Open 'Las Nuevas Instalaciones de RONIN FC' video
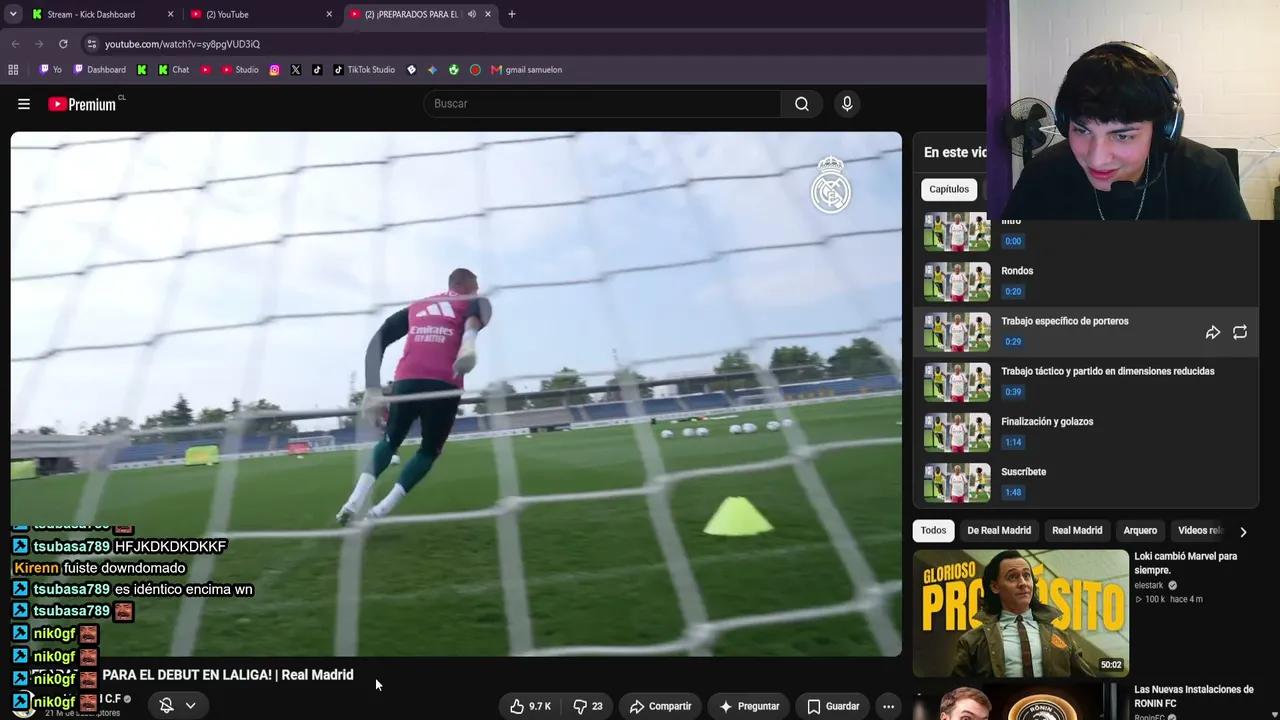 click(1193, 696)
